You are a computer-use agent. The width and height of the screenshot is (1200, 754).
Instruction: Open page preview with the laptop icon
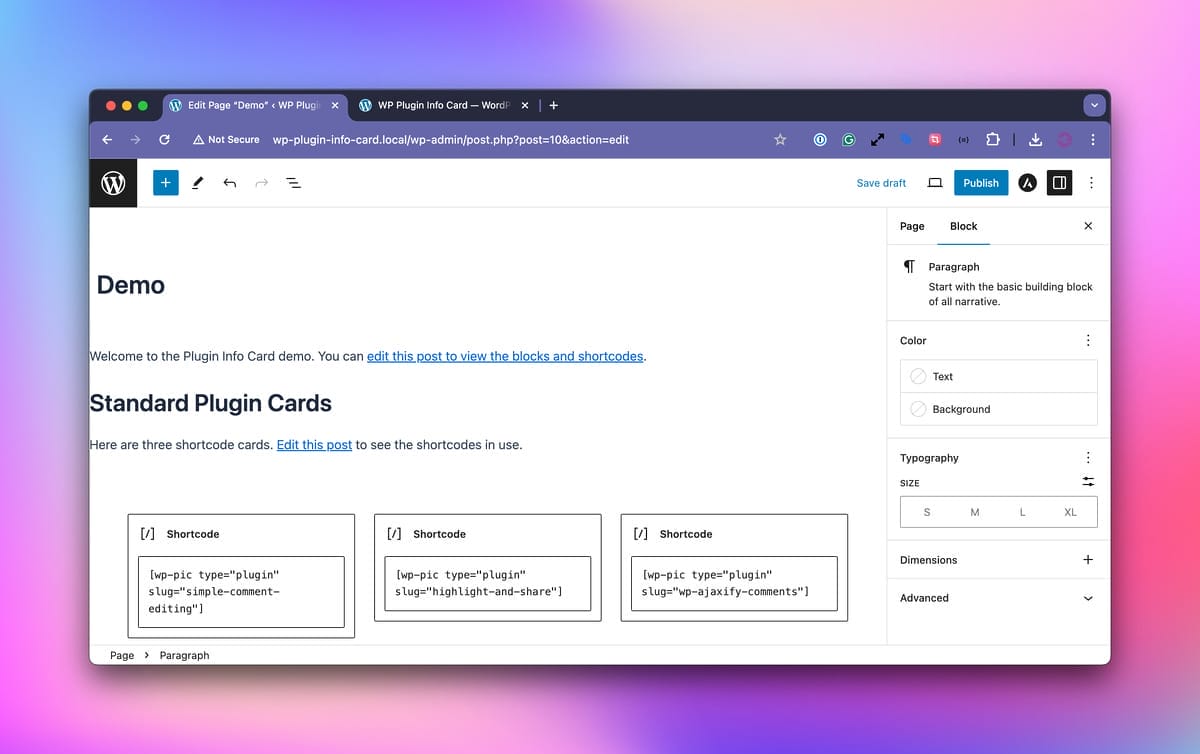point(935,183)
